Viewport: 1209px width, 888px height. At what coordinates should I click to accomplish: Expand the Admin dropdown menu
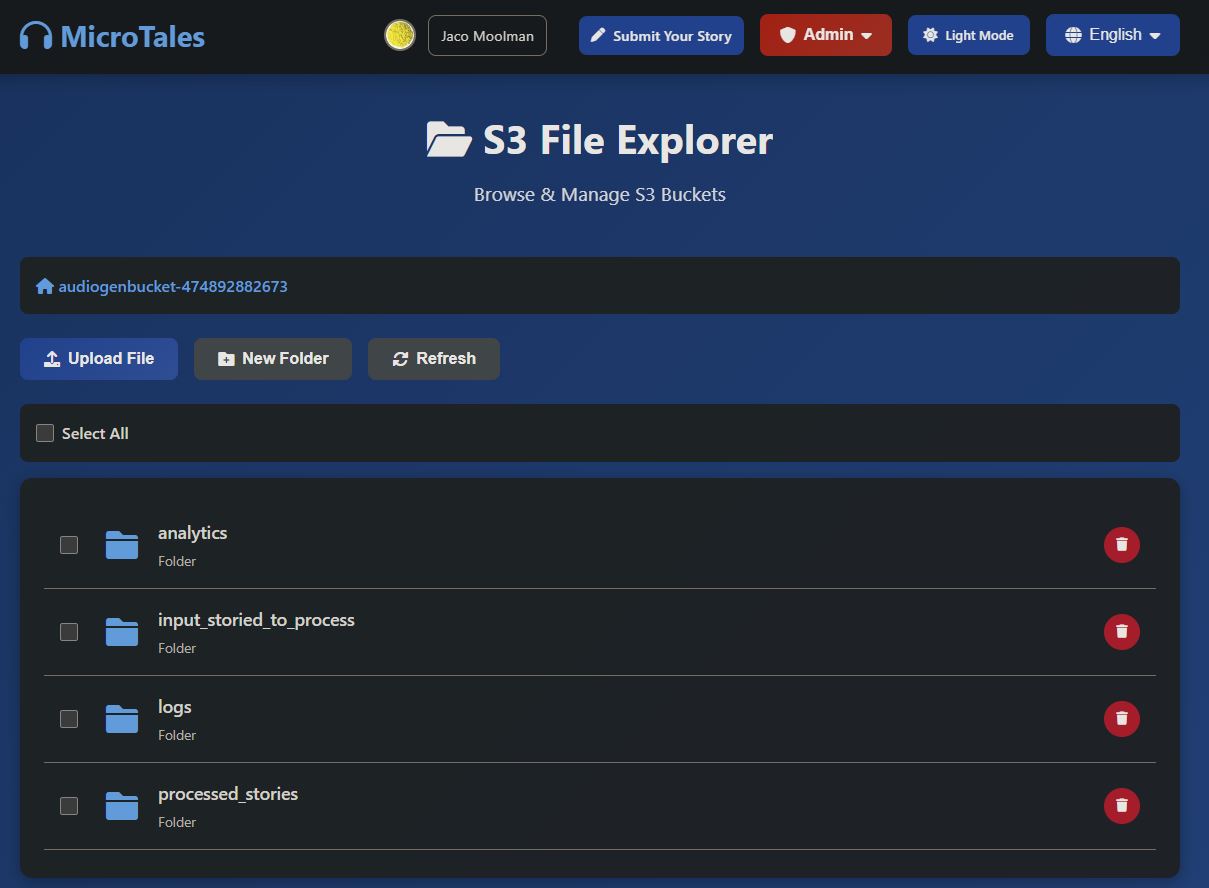pyautogui.click(x=825, y=35)
